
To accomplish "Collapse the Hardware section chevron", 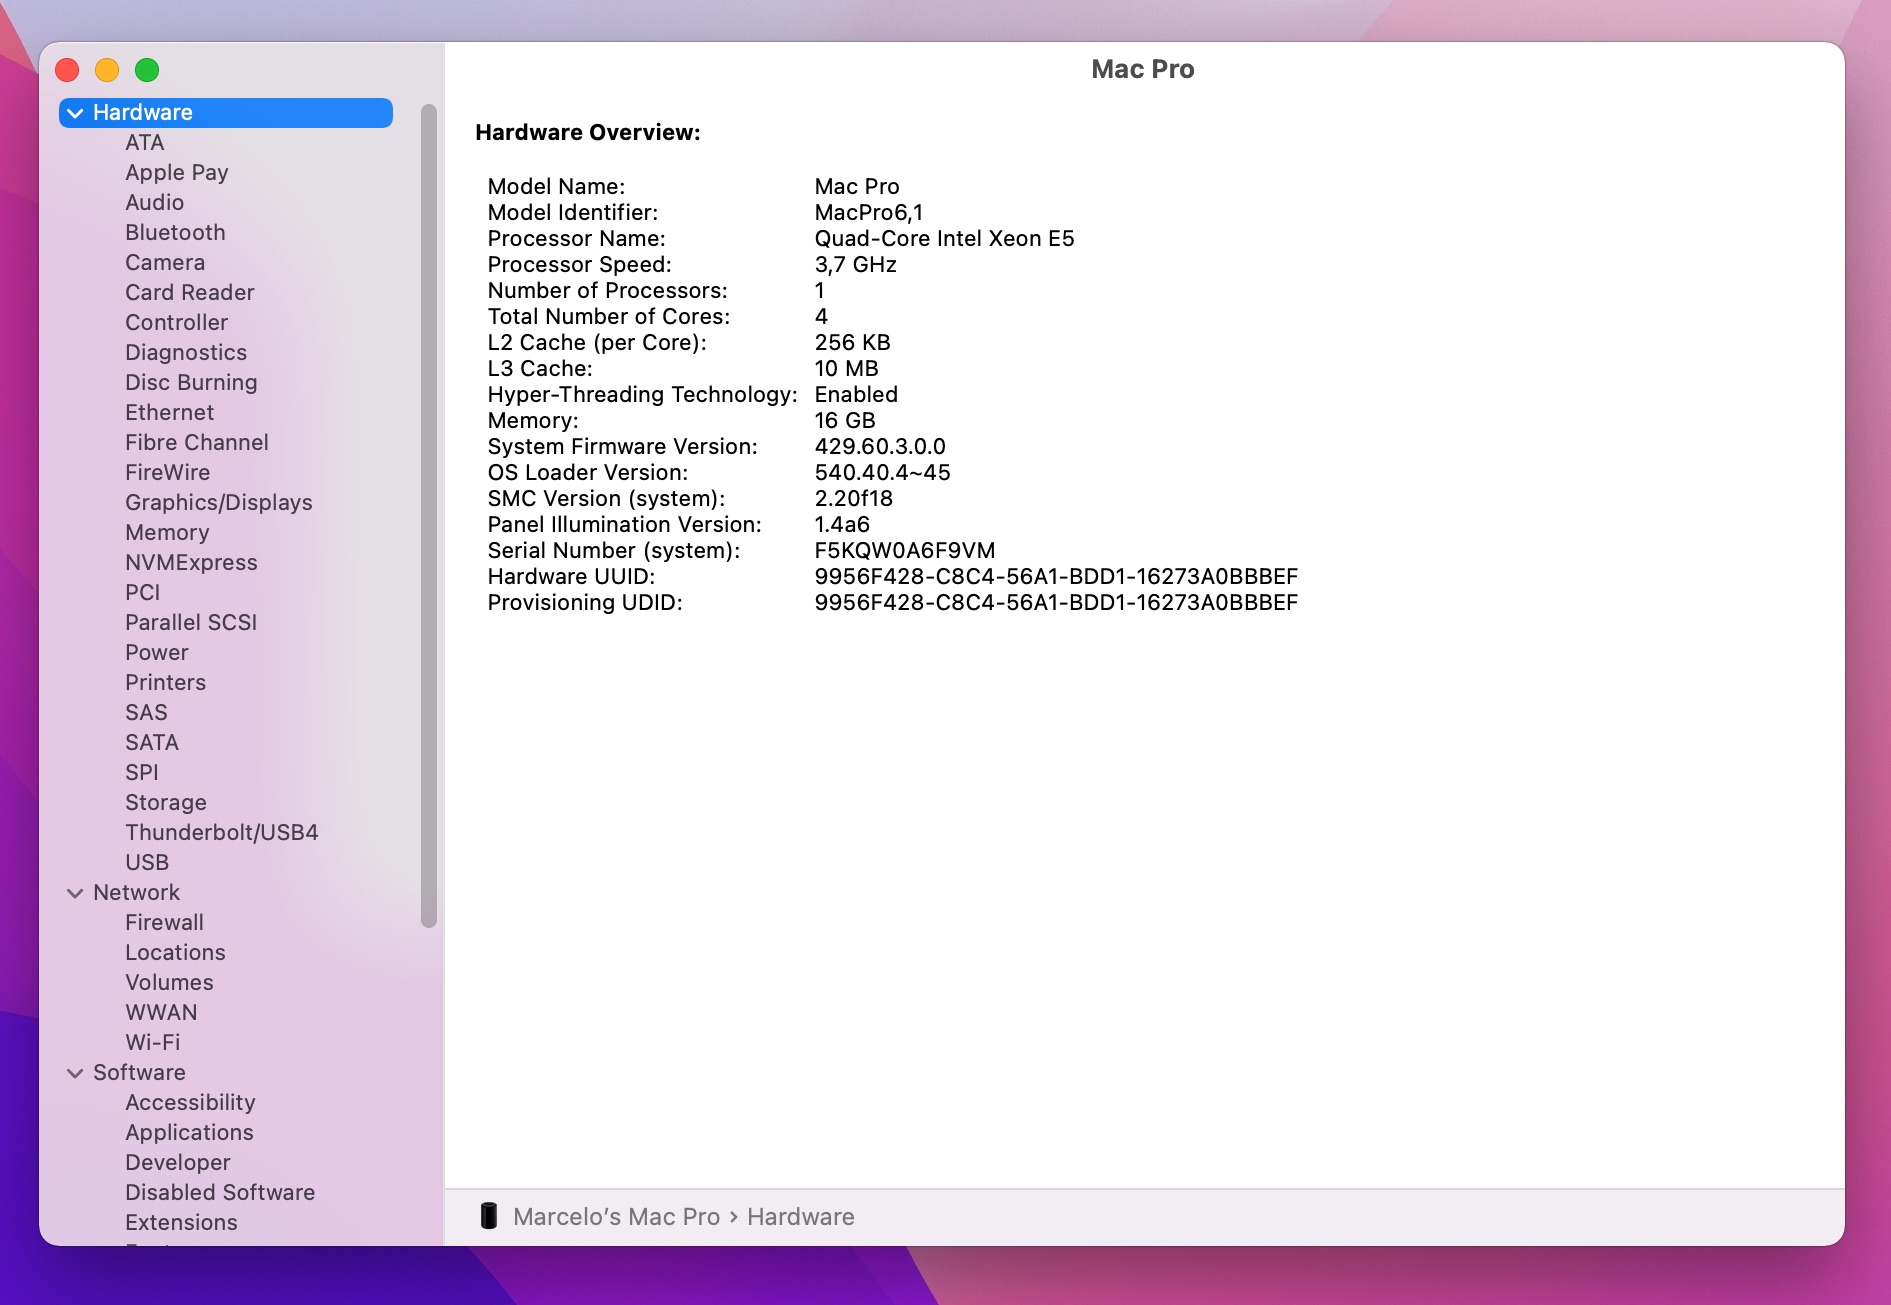I will click(75, 113).
